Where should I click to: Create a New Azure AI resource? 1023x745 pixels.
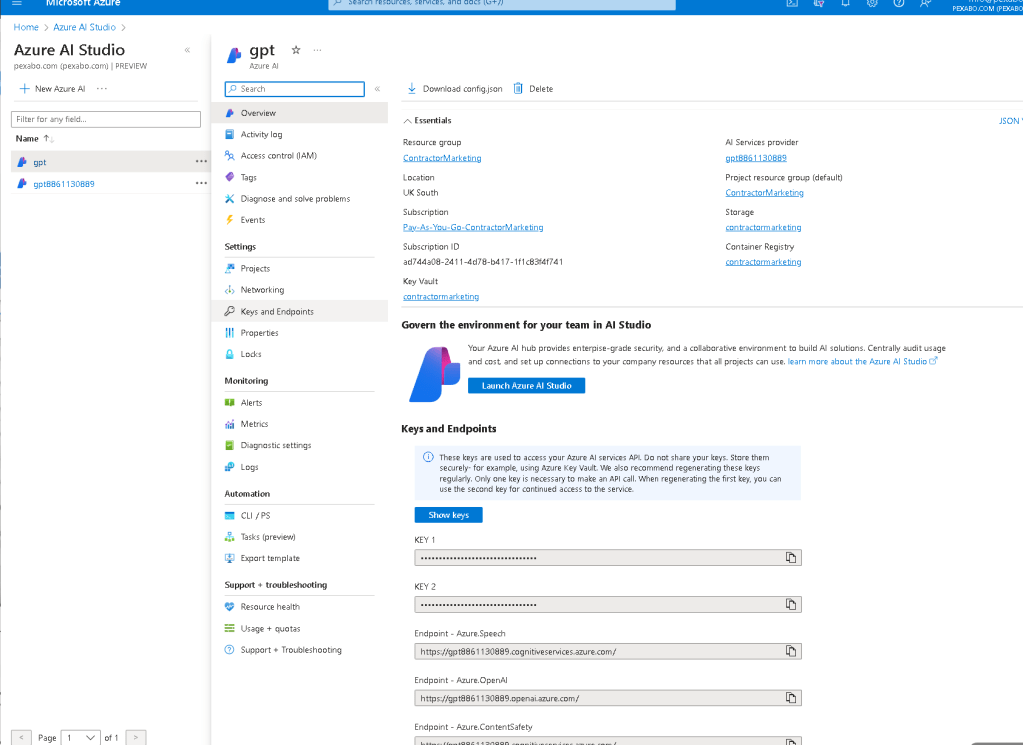[x=52, y=89]
